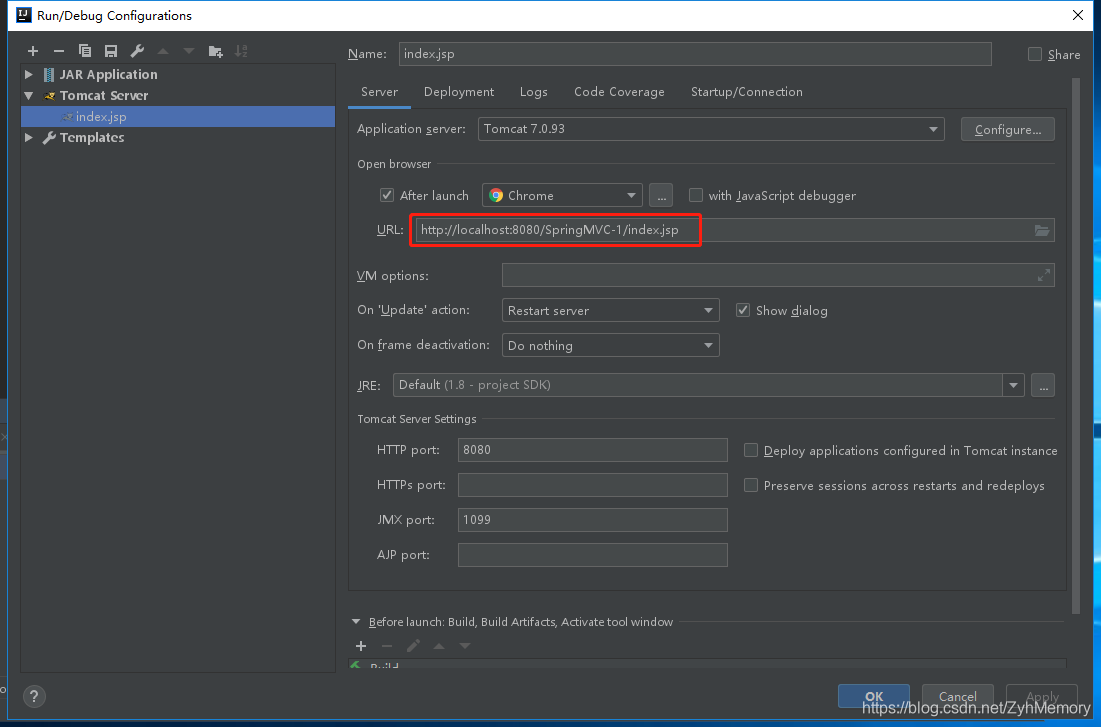Switch to the Server tab
Image resolution: width=1101 pixels, height=727 pixels.
[379, 92]
